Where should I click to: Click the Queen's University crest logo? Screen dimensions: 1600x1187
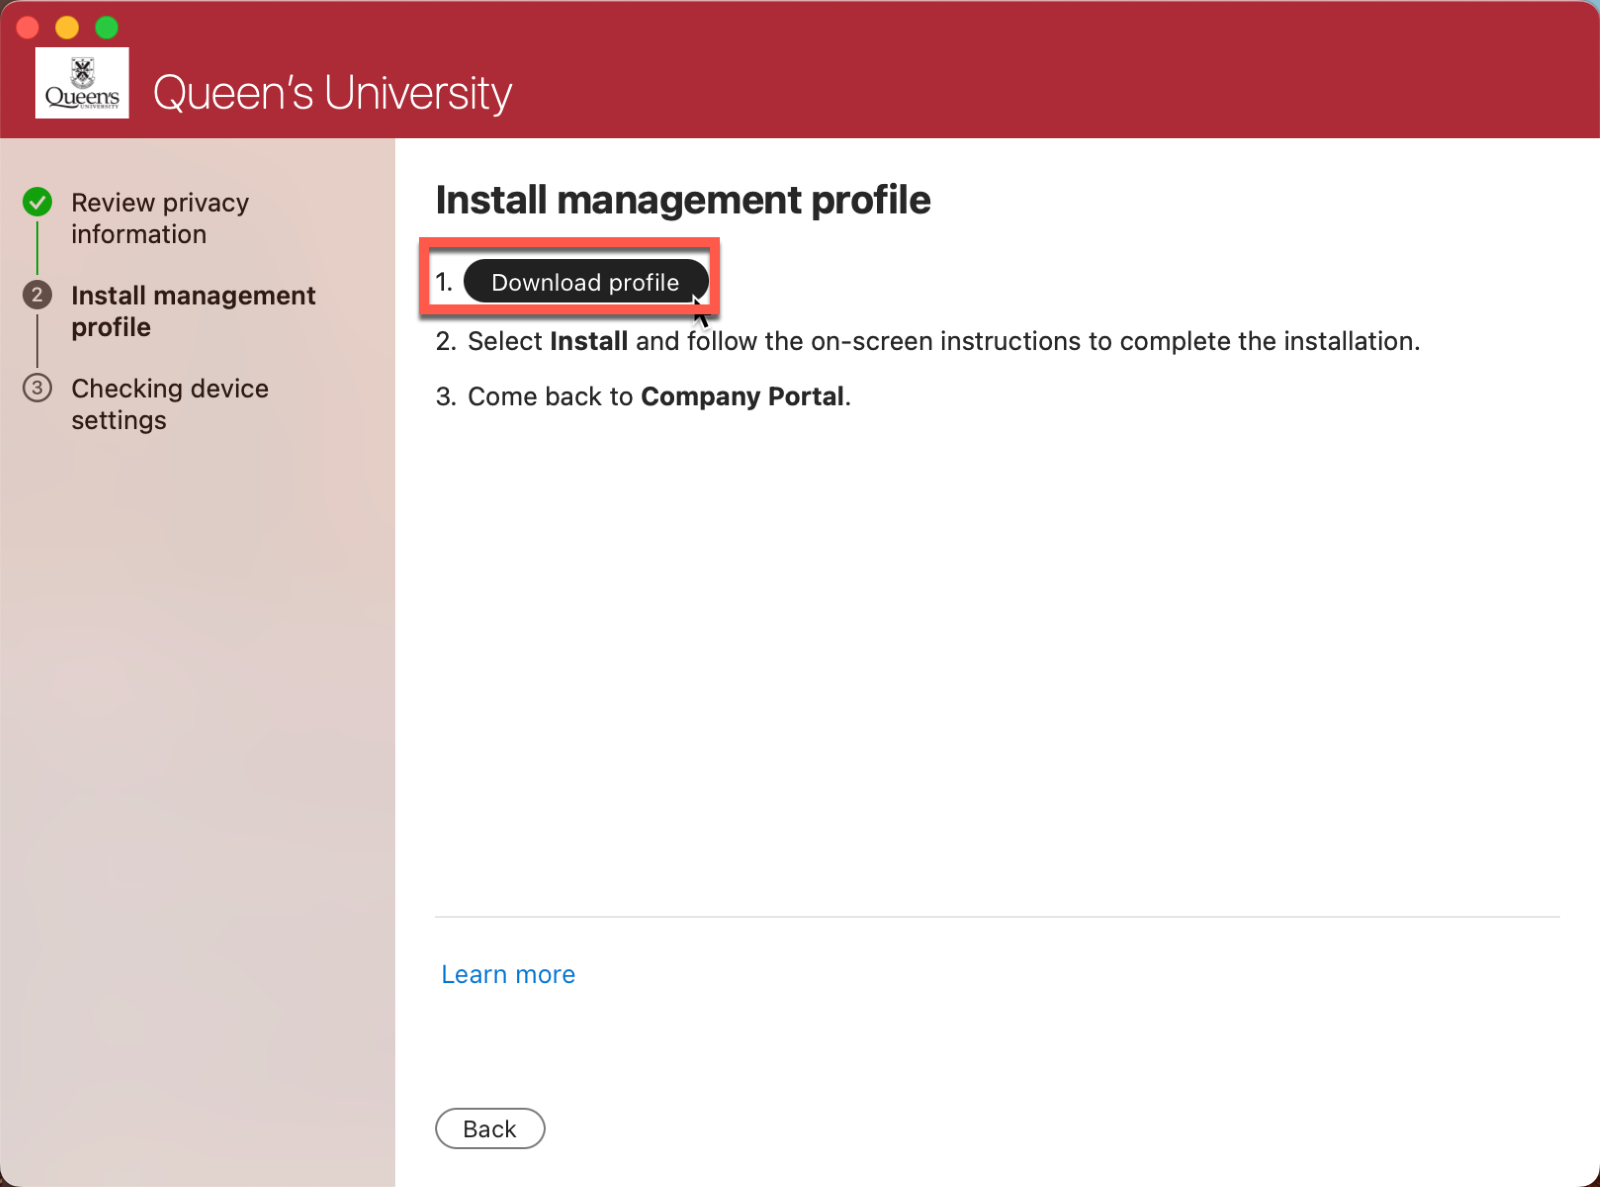coord(81,82)
